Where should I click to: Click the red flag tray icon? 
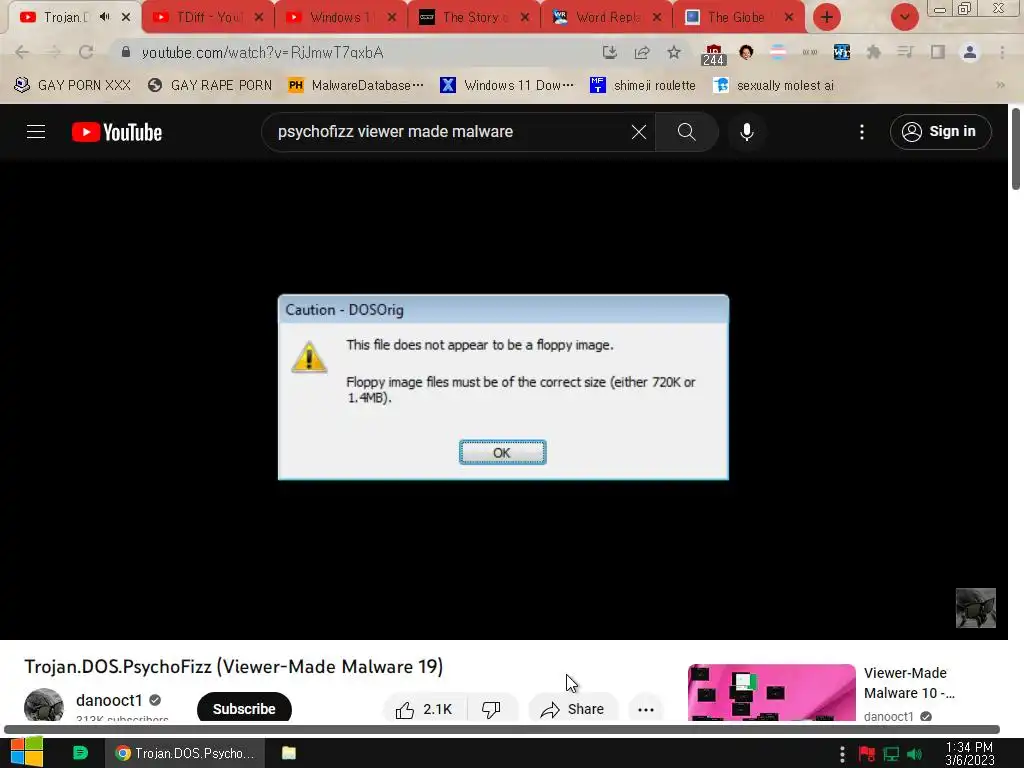click(x=867, y=754)
